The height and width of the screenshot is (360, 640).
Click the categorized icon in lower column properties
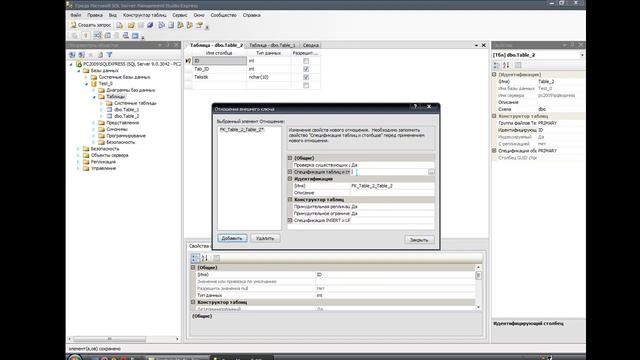point(195,258)
